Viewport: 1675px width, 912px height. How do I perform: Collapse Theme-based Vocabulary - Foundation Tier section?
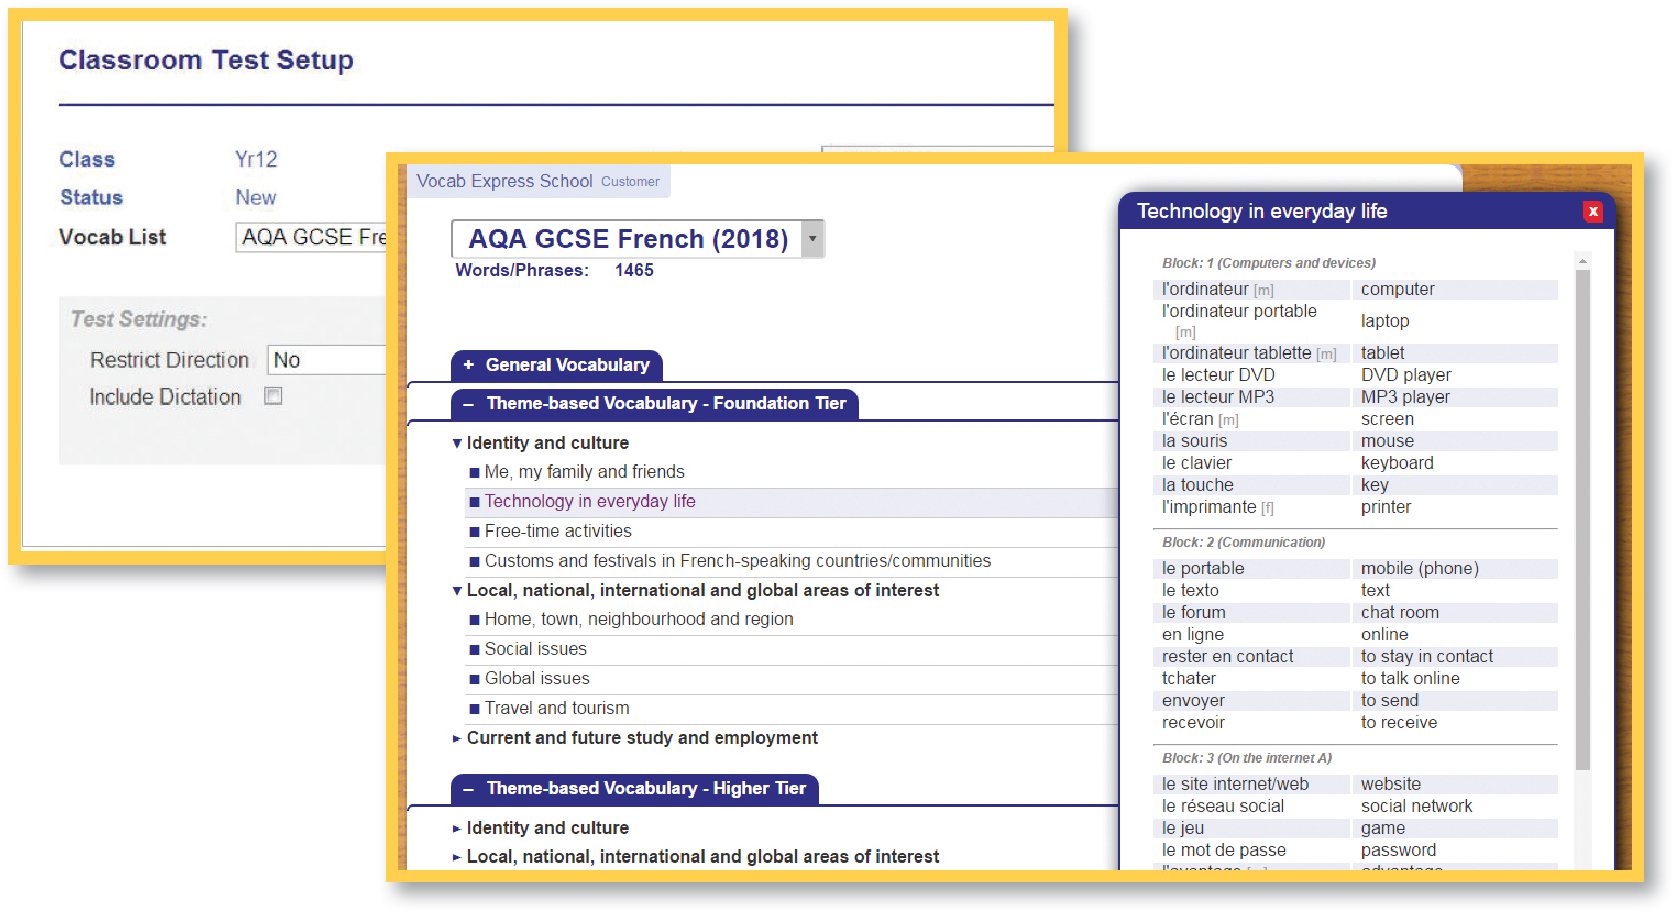point(655,403)
